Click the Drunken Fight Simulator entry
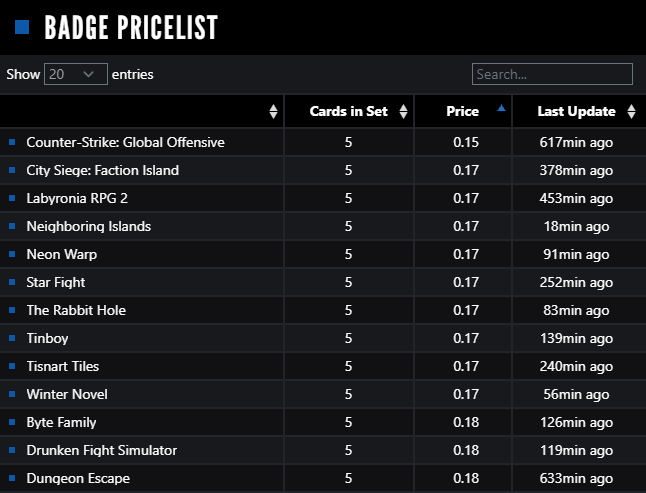This screenshot has height=493, width=646. click(102, 450)
